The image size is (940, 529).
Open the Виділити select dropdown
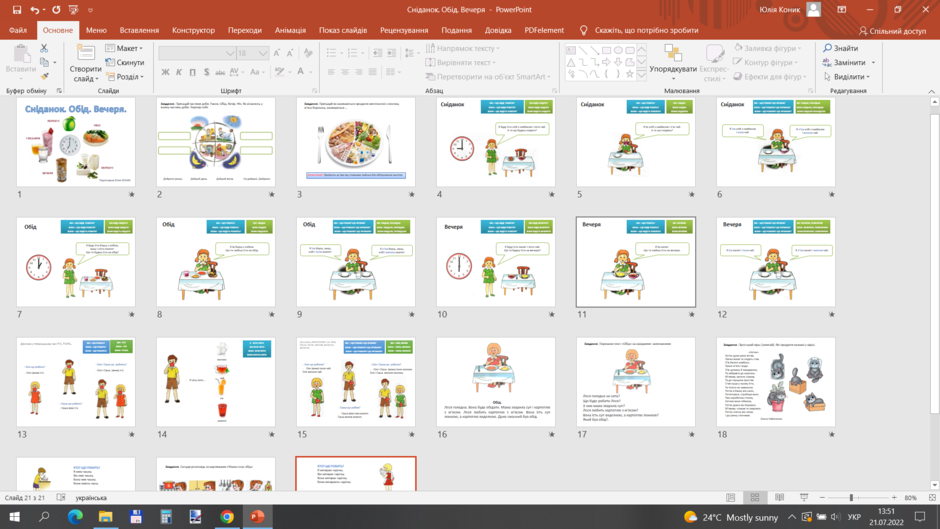pos(848,77)
